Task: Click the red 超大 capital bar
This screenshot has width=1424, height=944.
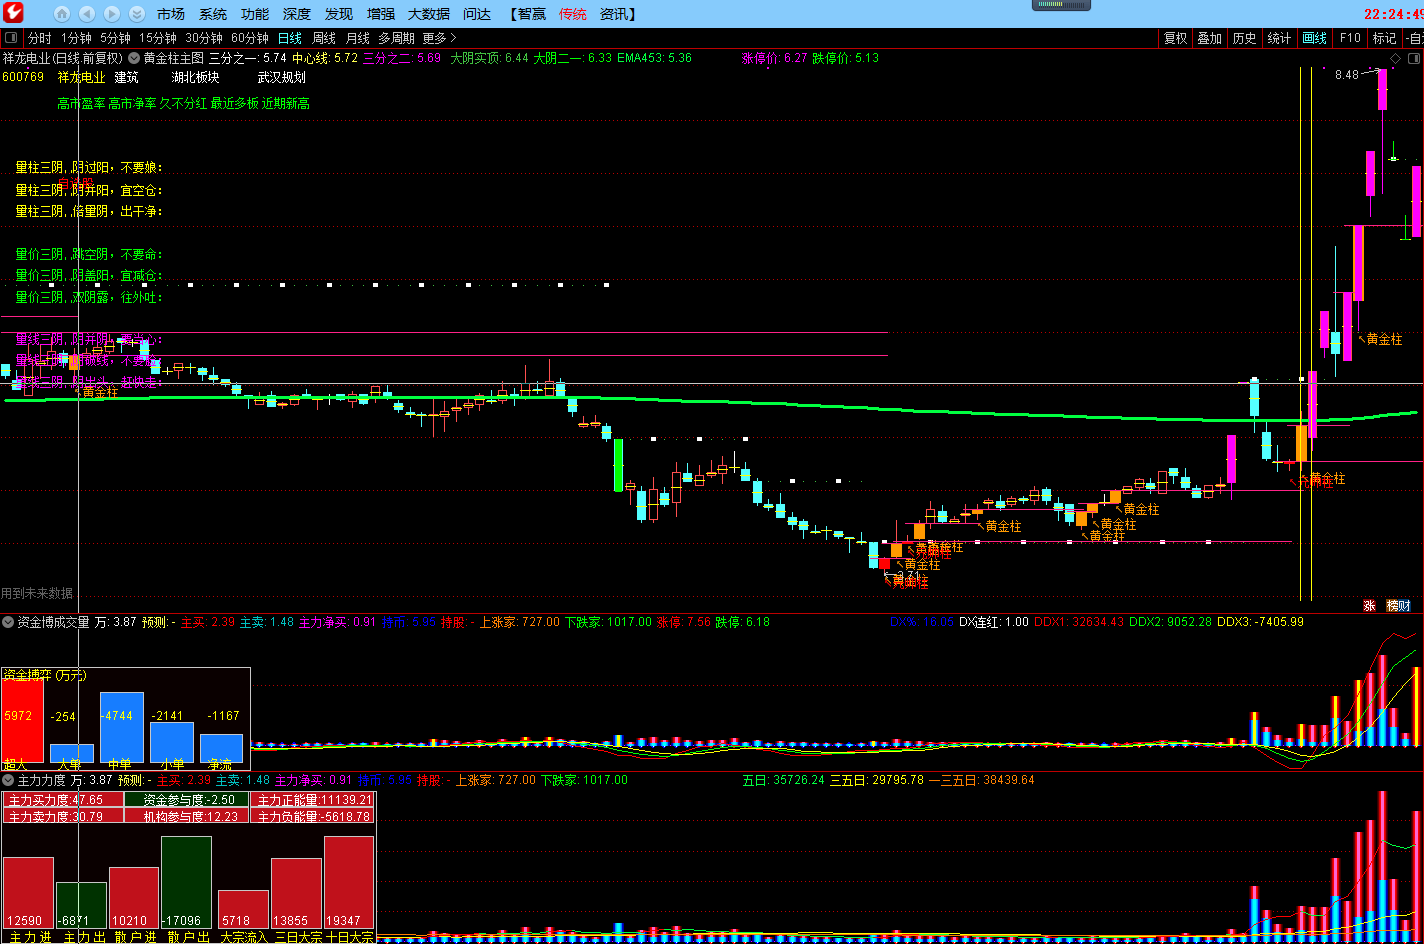Action: click(x=22, y=722)
